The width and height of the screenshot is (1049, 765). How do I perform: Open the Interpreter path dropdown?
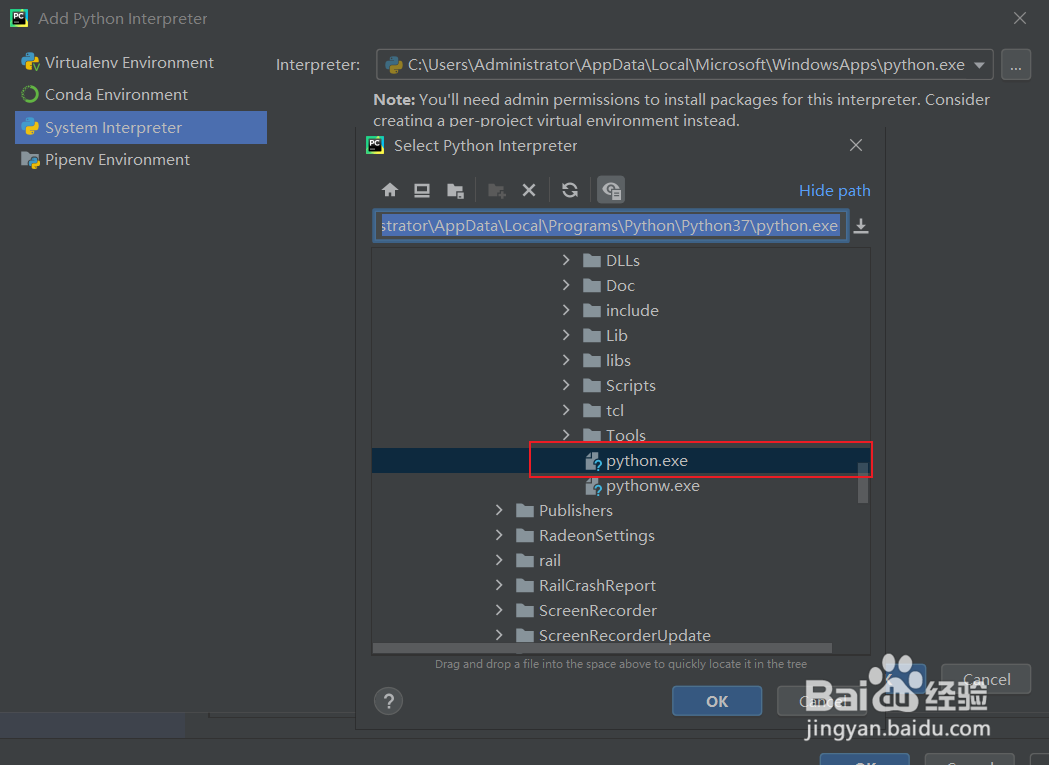click(979, 65)
